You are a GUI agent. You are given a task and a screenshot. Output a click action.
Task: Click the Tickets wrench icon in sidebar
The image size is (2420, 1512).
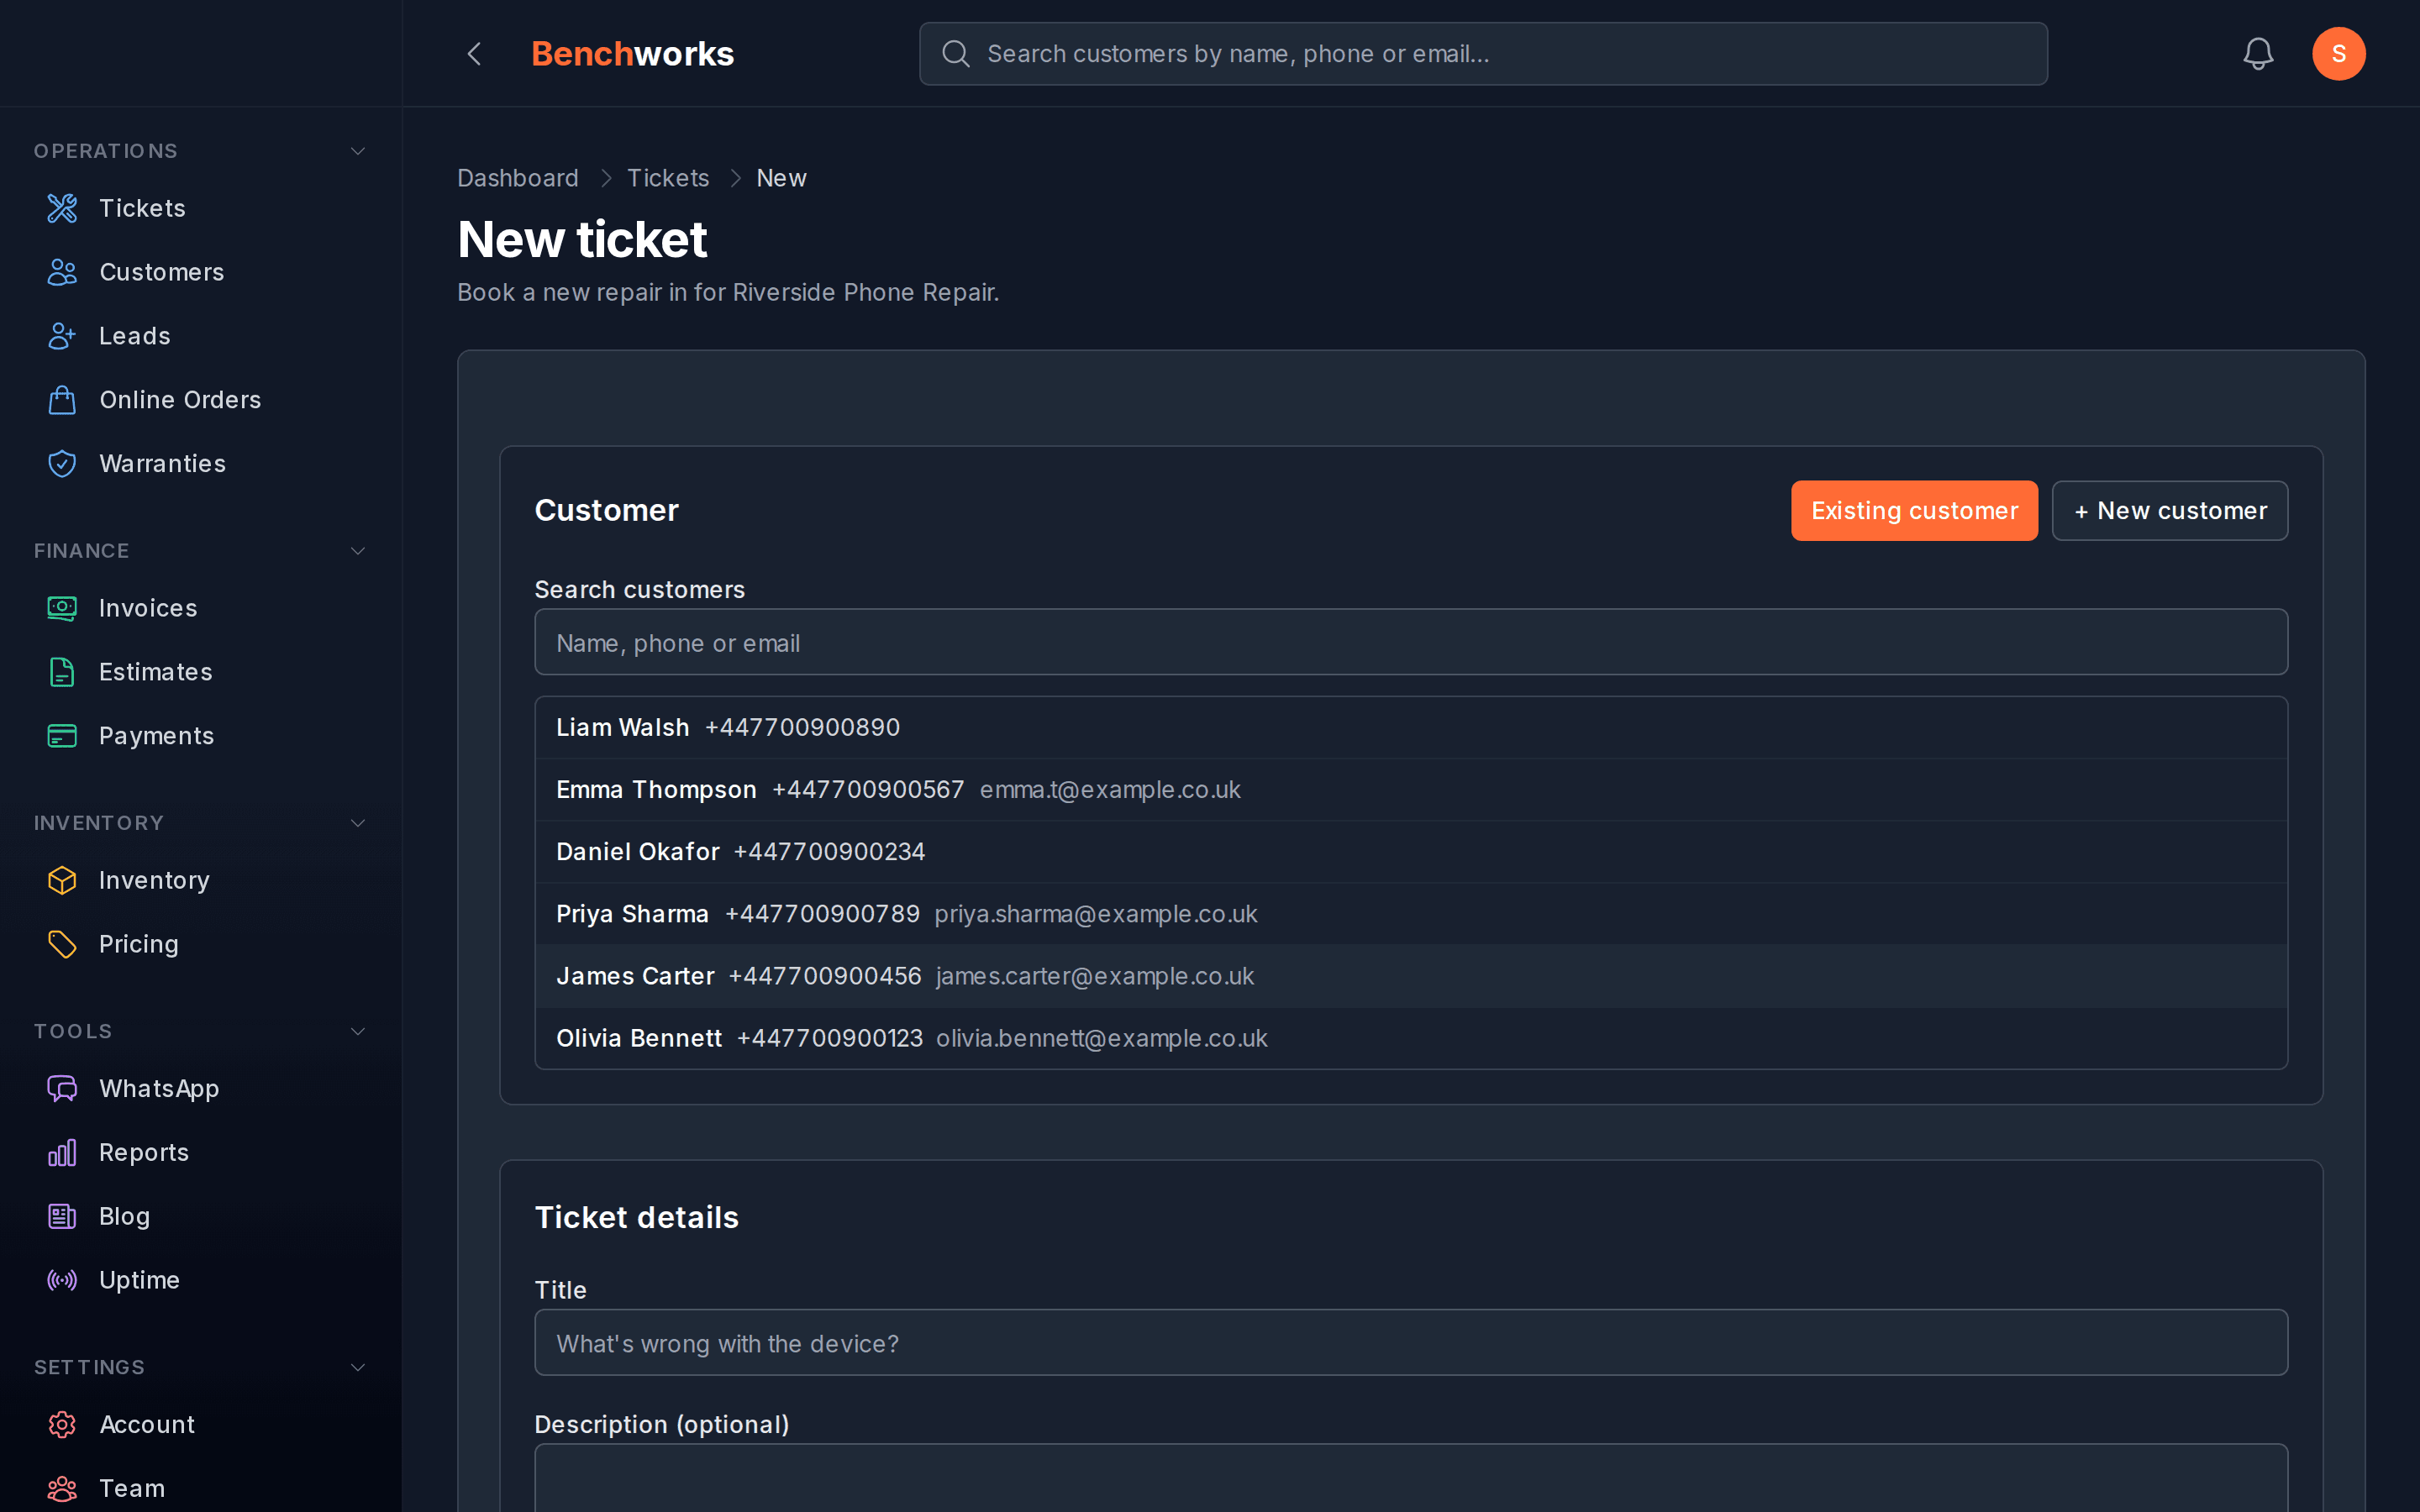point(62,208)
